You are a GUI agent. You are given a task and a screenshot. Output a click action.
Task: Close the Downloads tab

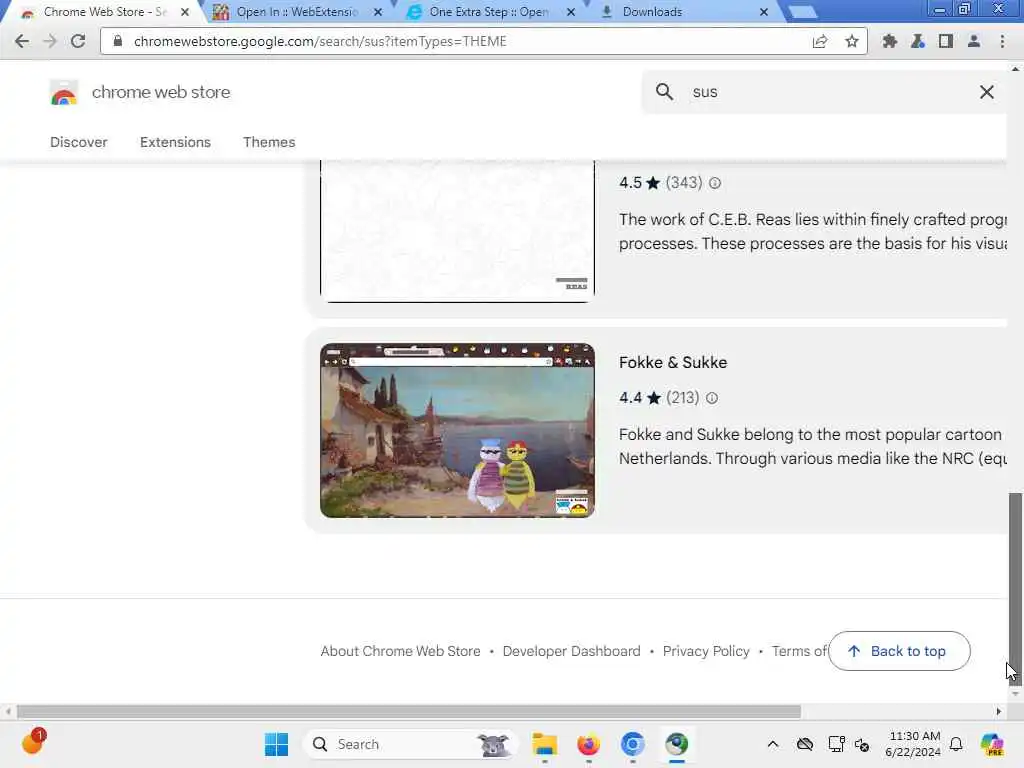coord(763,12)
